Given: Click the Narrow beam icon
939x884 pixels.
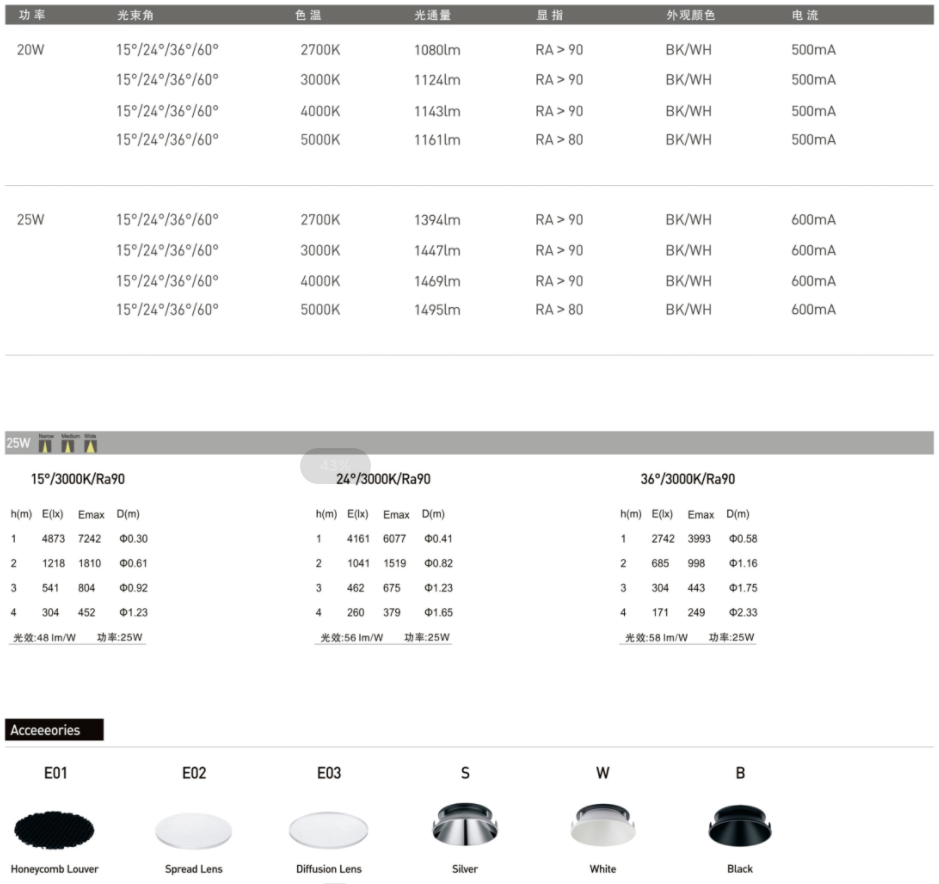Looking at the screenshot, I should pos(44,444).
